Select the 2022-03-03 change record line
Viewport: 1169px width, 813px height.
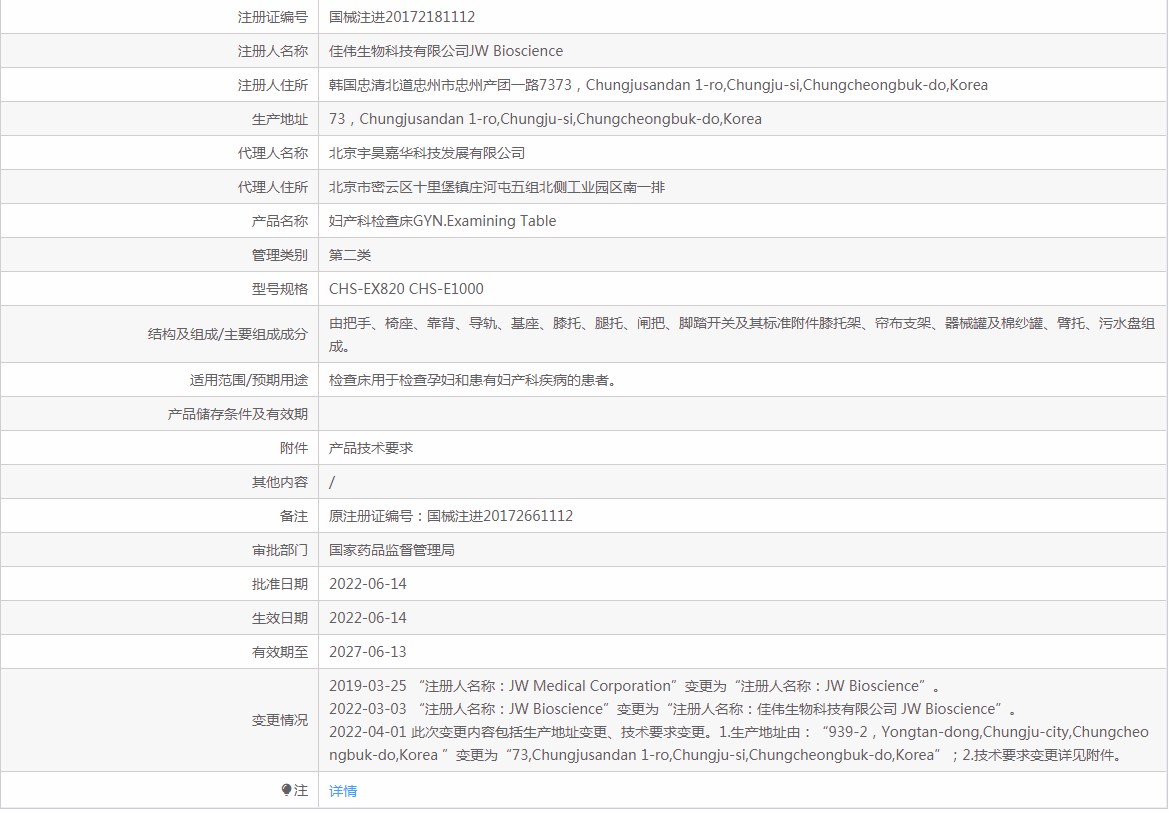point(672,709)
